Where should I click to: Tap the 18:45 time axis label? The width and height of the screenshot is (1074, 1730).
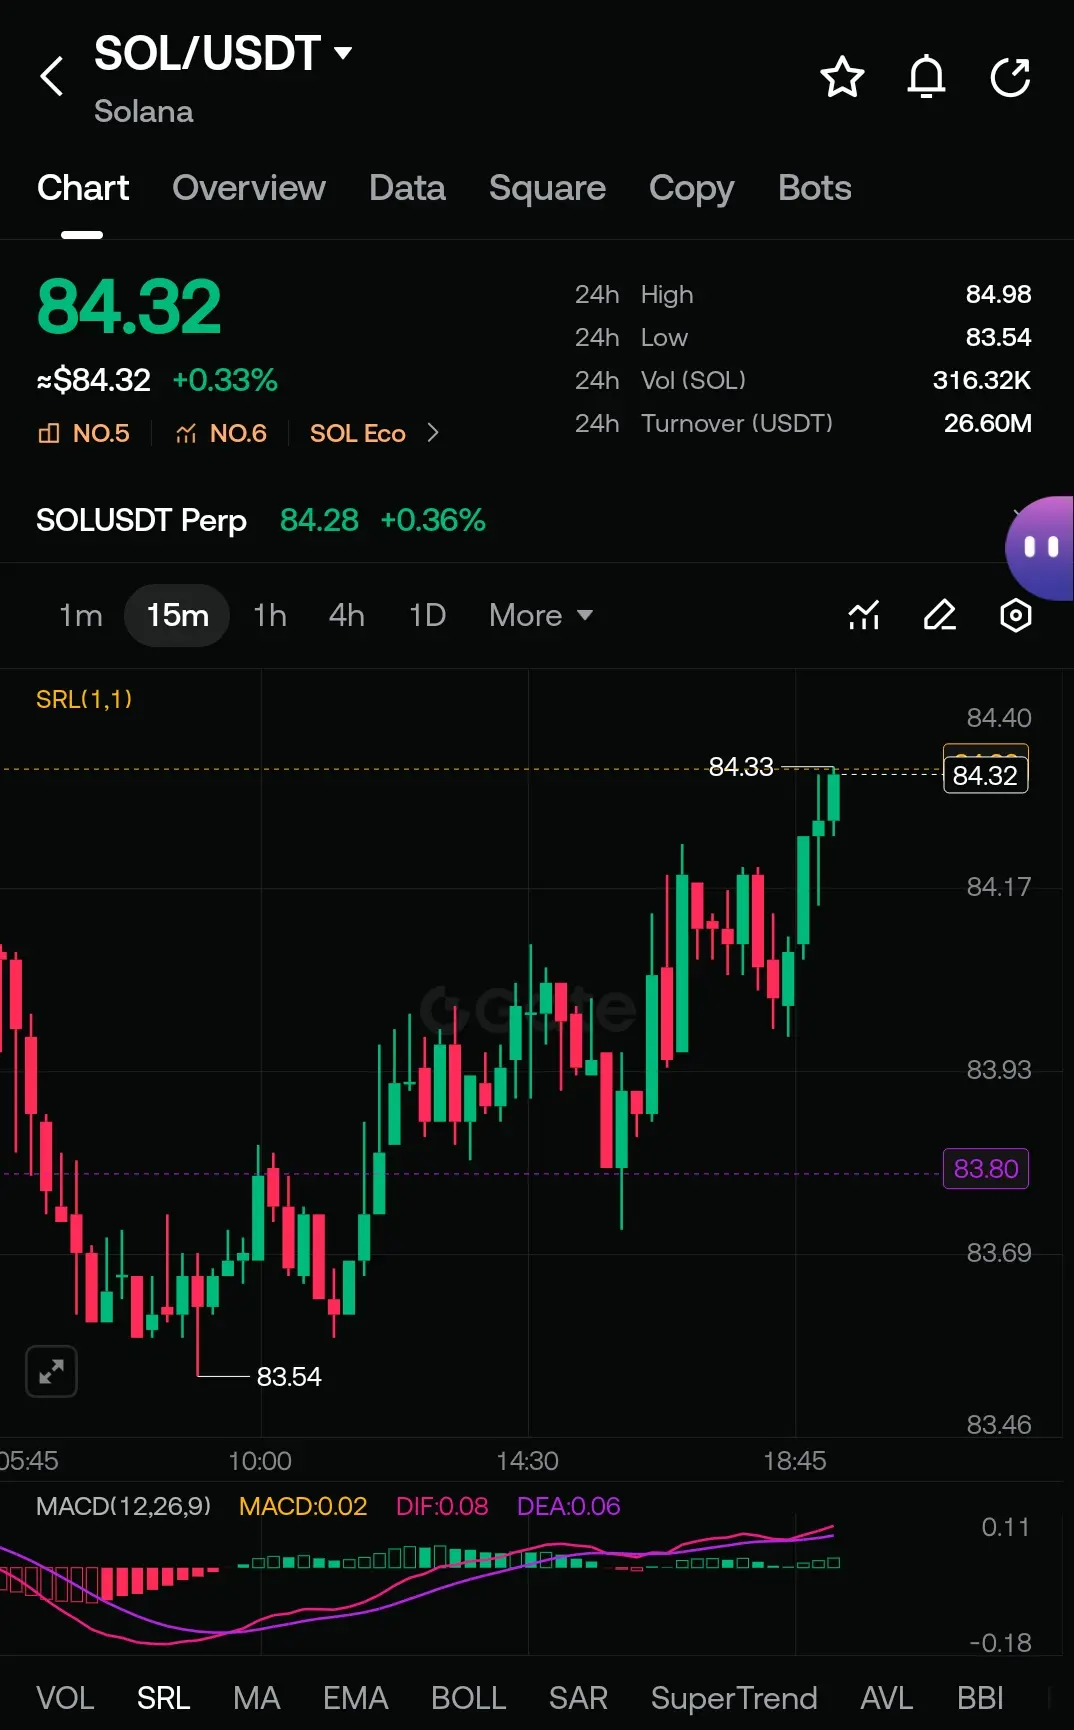tap(794, 1461)
